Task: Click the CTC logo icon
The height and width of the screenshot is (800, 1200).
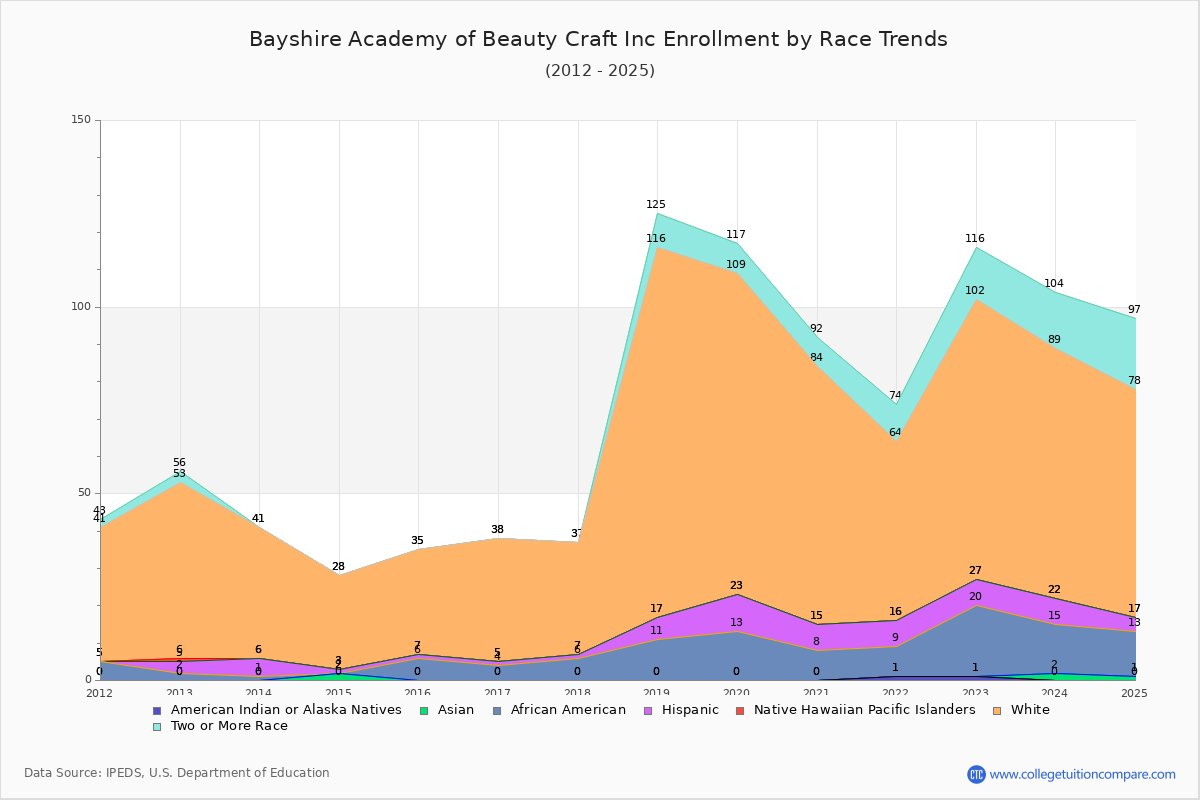Action: pyautogui.click(x=976, y=774)
